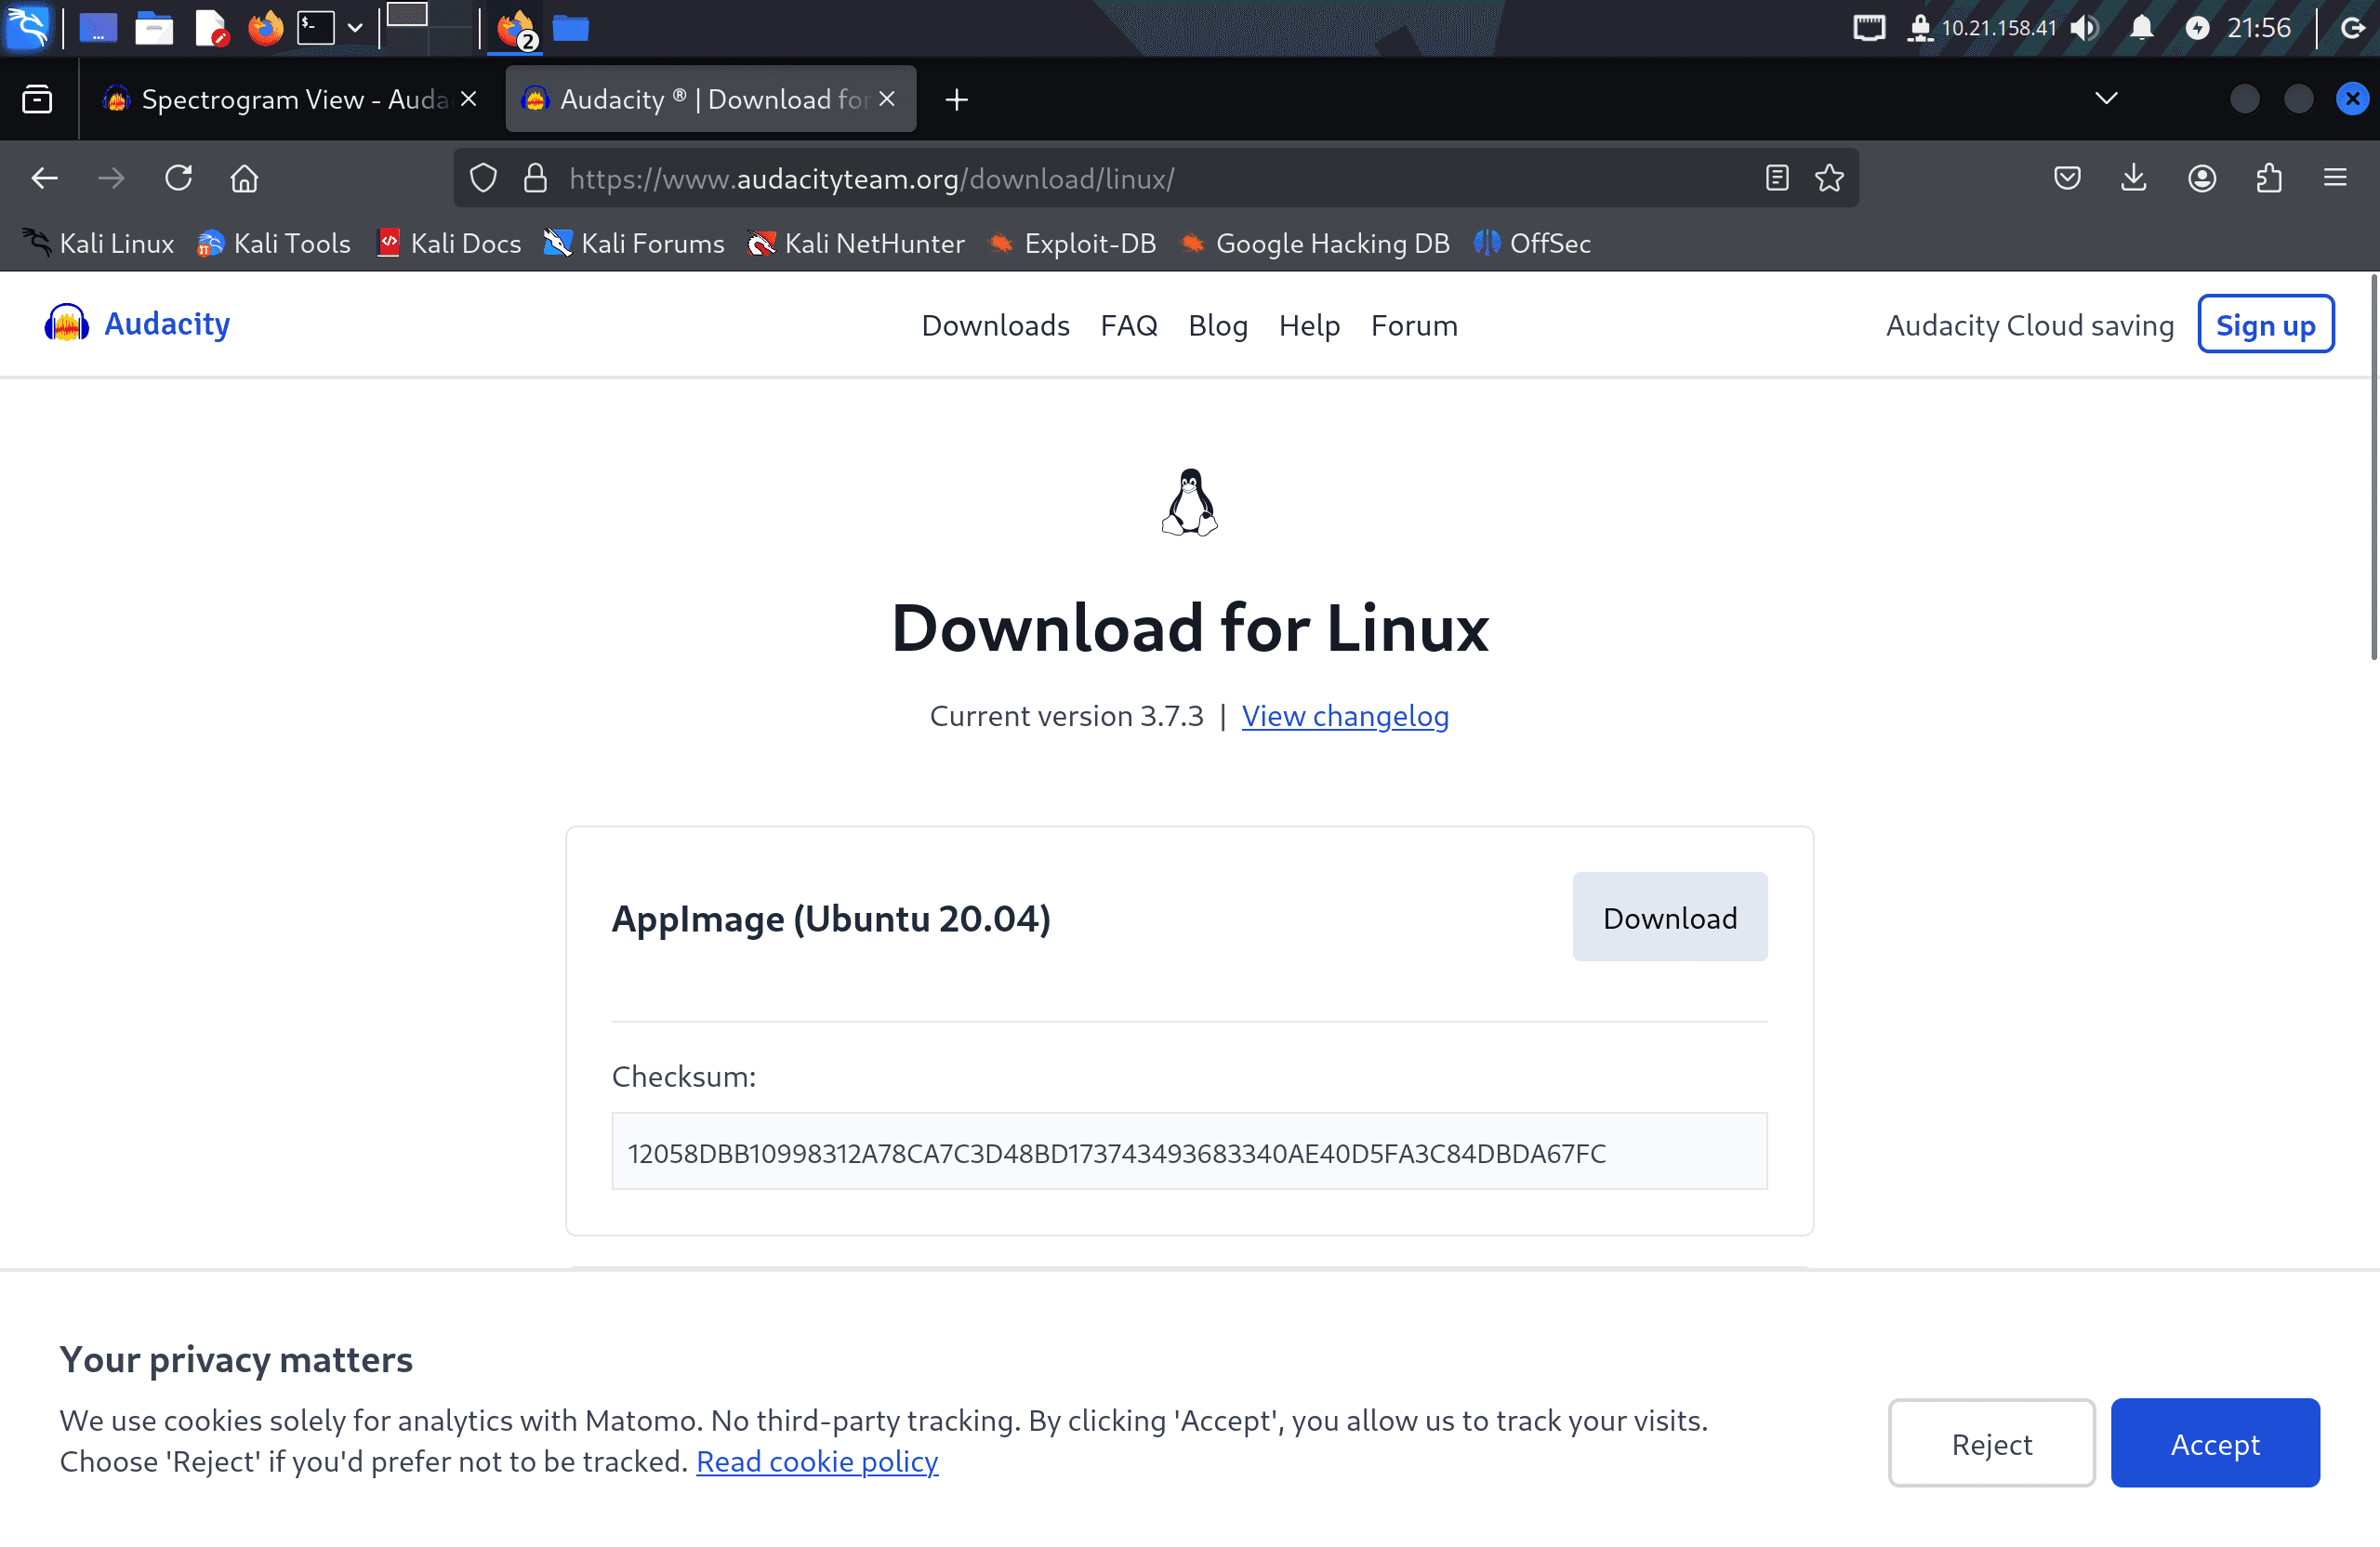Viewport: 2380px width, 1547px height.
Task: Open the extensions puzzle icon
Action: (2269, 179)
